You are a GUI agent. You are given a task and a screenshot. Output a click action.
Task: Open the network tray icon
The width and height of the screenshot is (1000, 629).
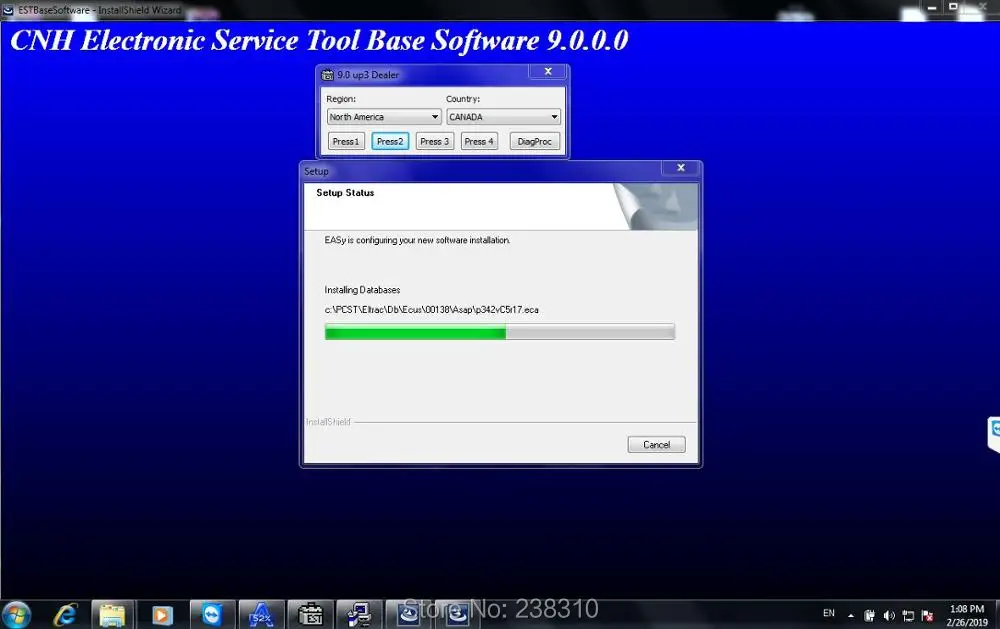[908, 616]
